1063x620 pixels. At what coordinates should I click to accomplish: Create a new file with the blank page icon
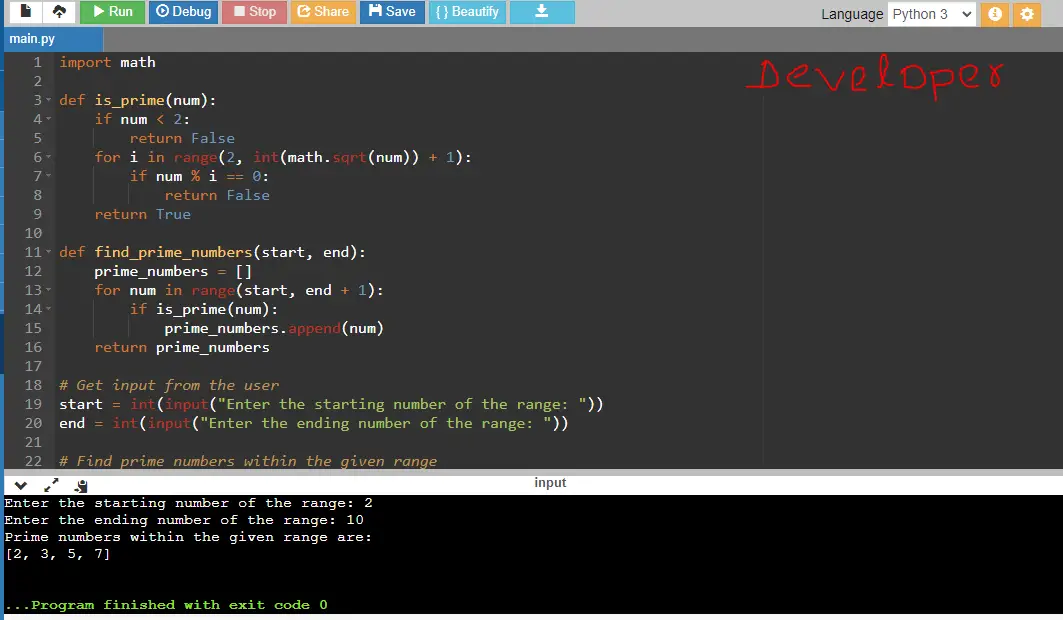26,12
